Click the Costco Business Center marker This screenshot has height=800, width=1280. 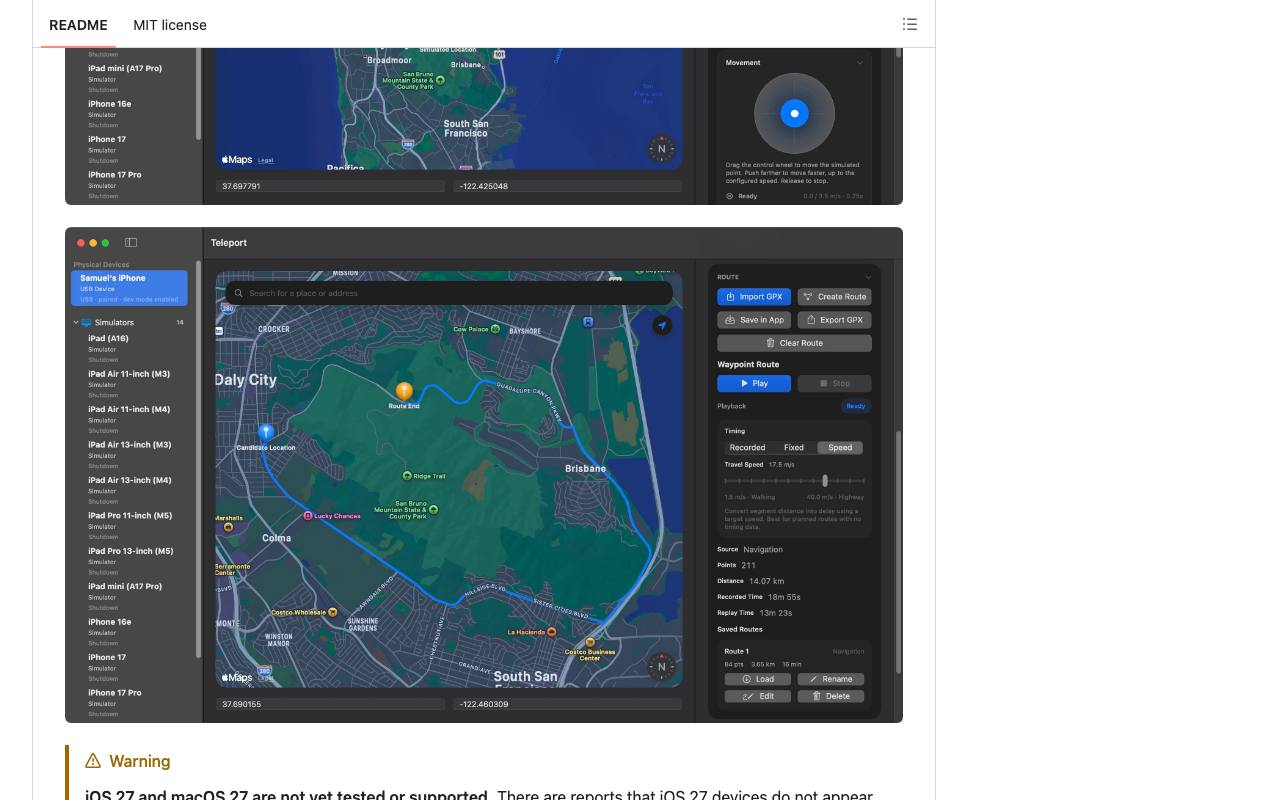click(x=590, y=644)
